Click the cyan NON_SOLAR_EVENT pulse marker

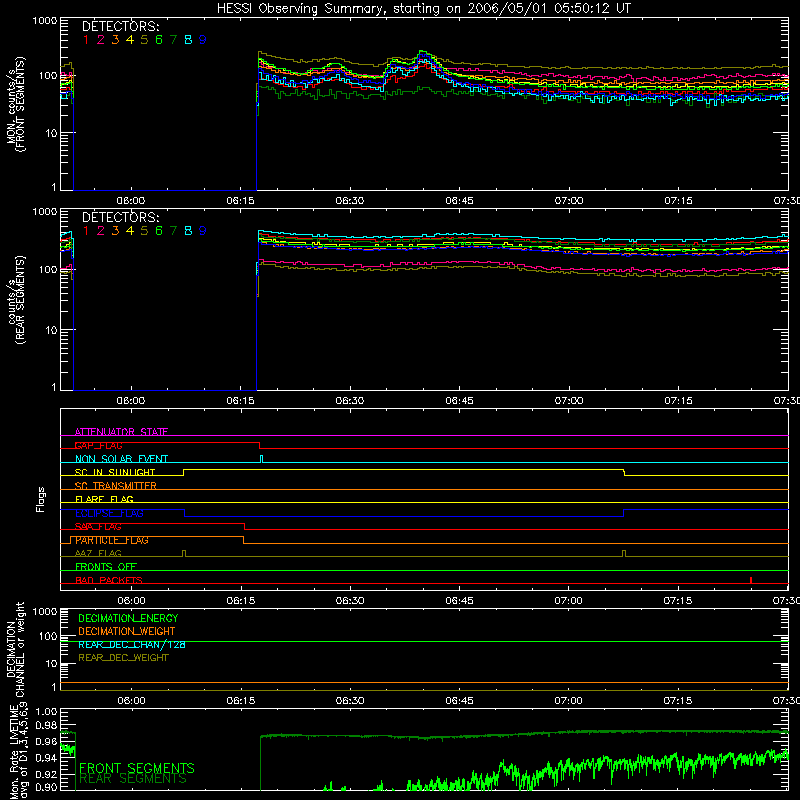[x=262, y=459]
